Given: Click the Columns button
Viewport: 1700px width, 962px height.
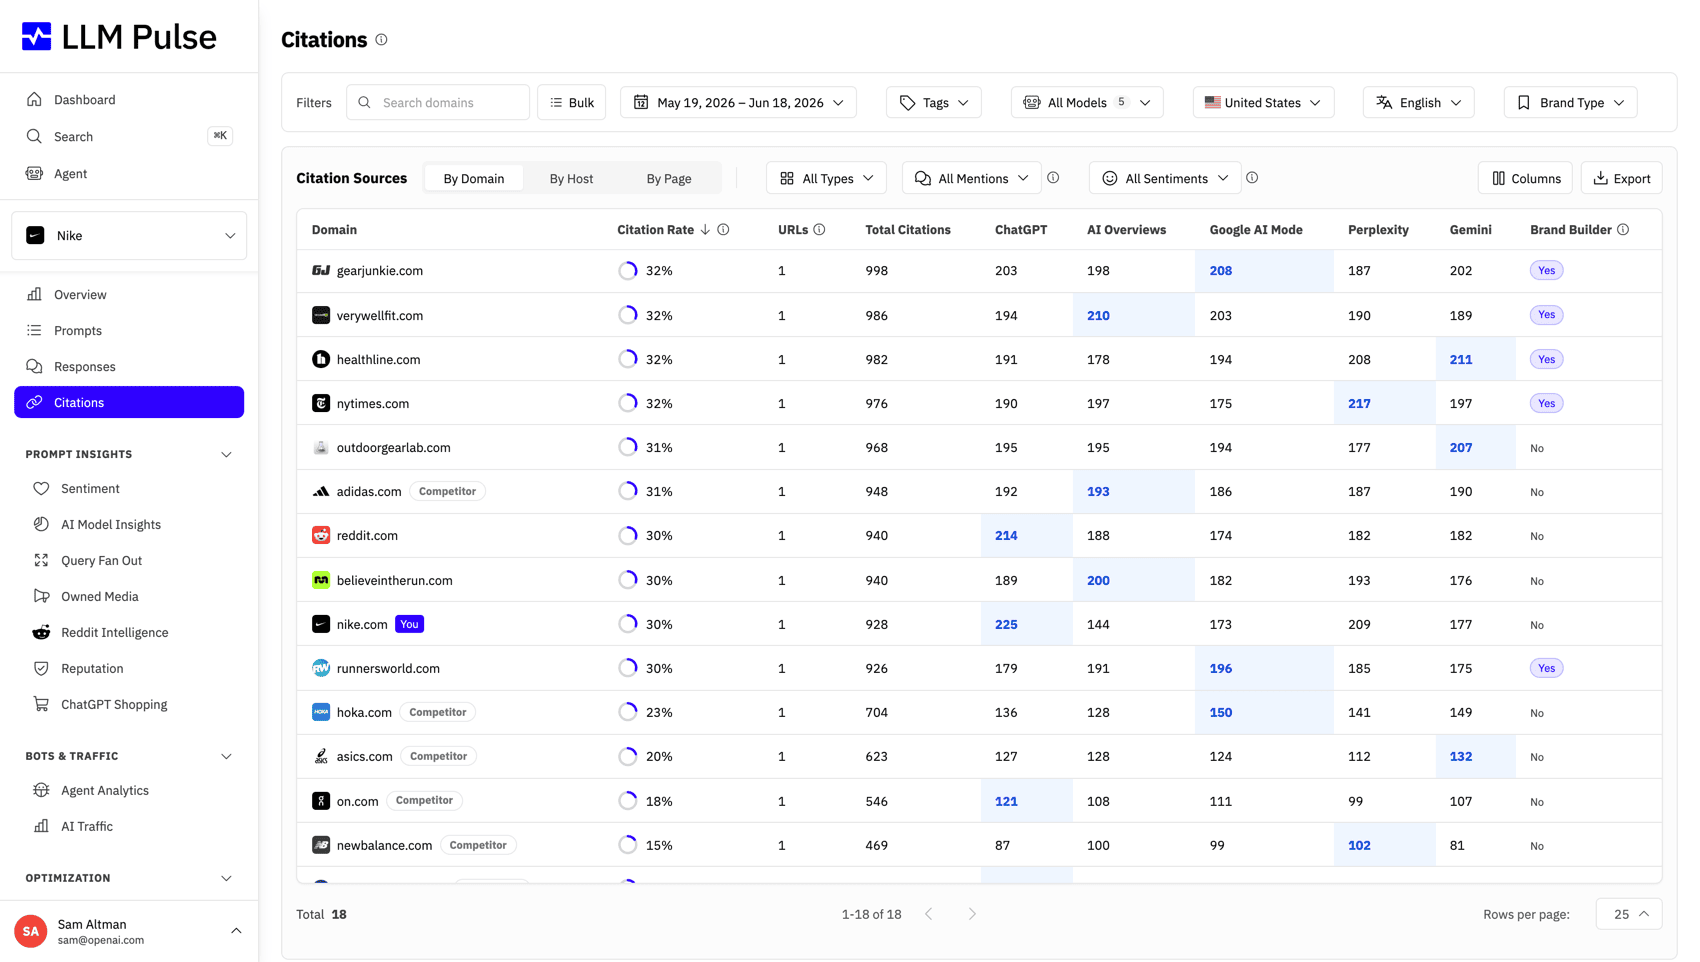Looking at the screenshot, I should [x=1525, y=178].
